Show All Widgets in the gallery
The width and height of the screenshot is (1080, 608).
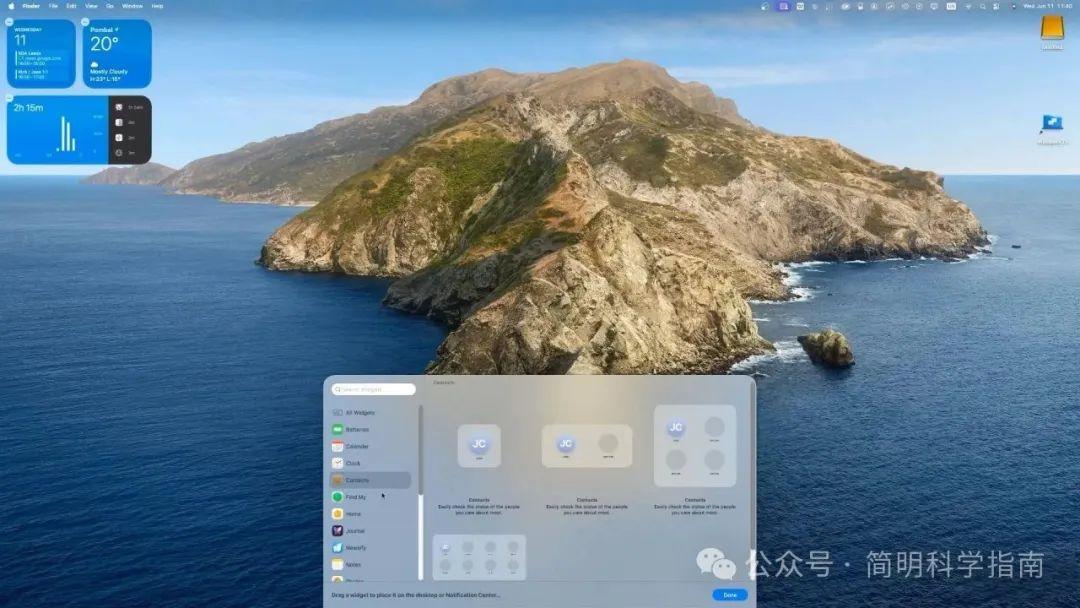(x=360, y=412)
